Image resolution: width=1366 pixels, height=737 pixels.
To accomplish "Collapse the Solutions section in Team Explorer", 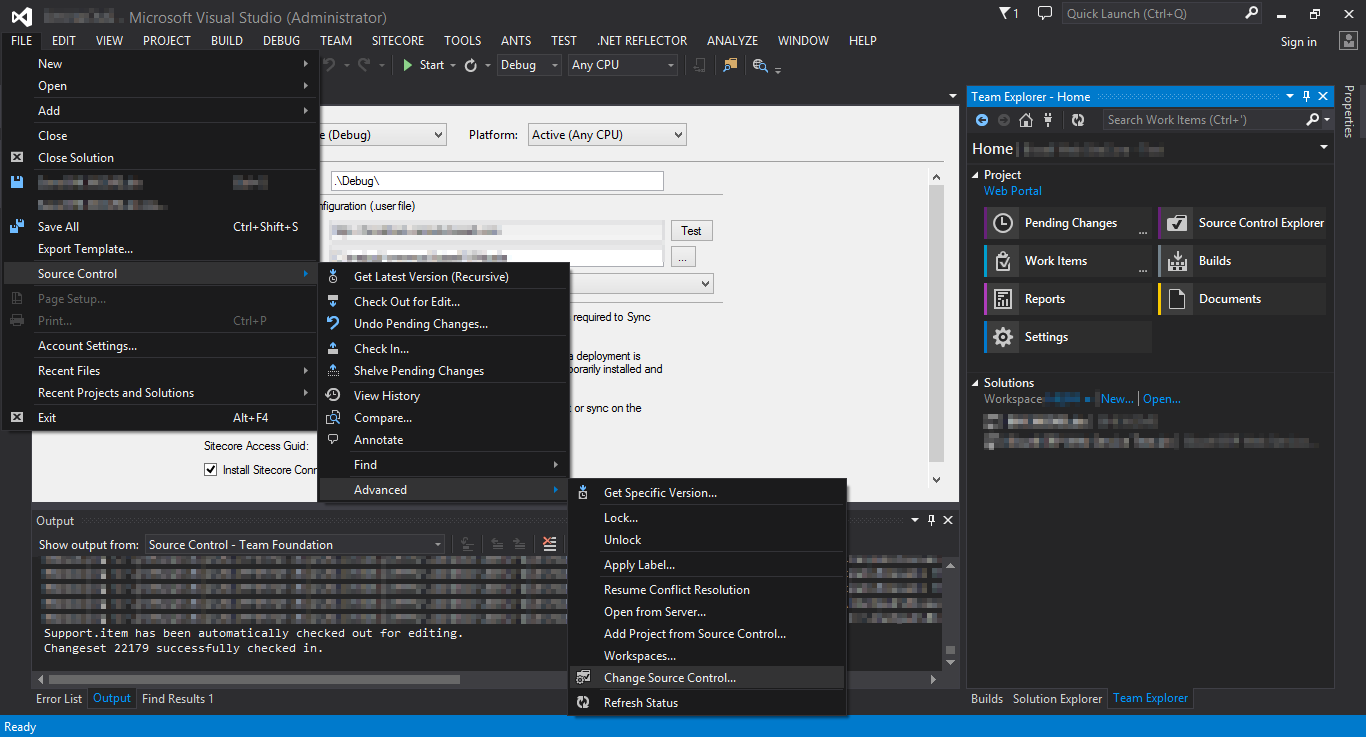I will click(x=977, y=383).
